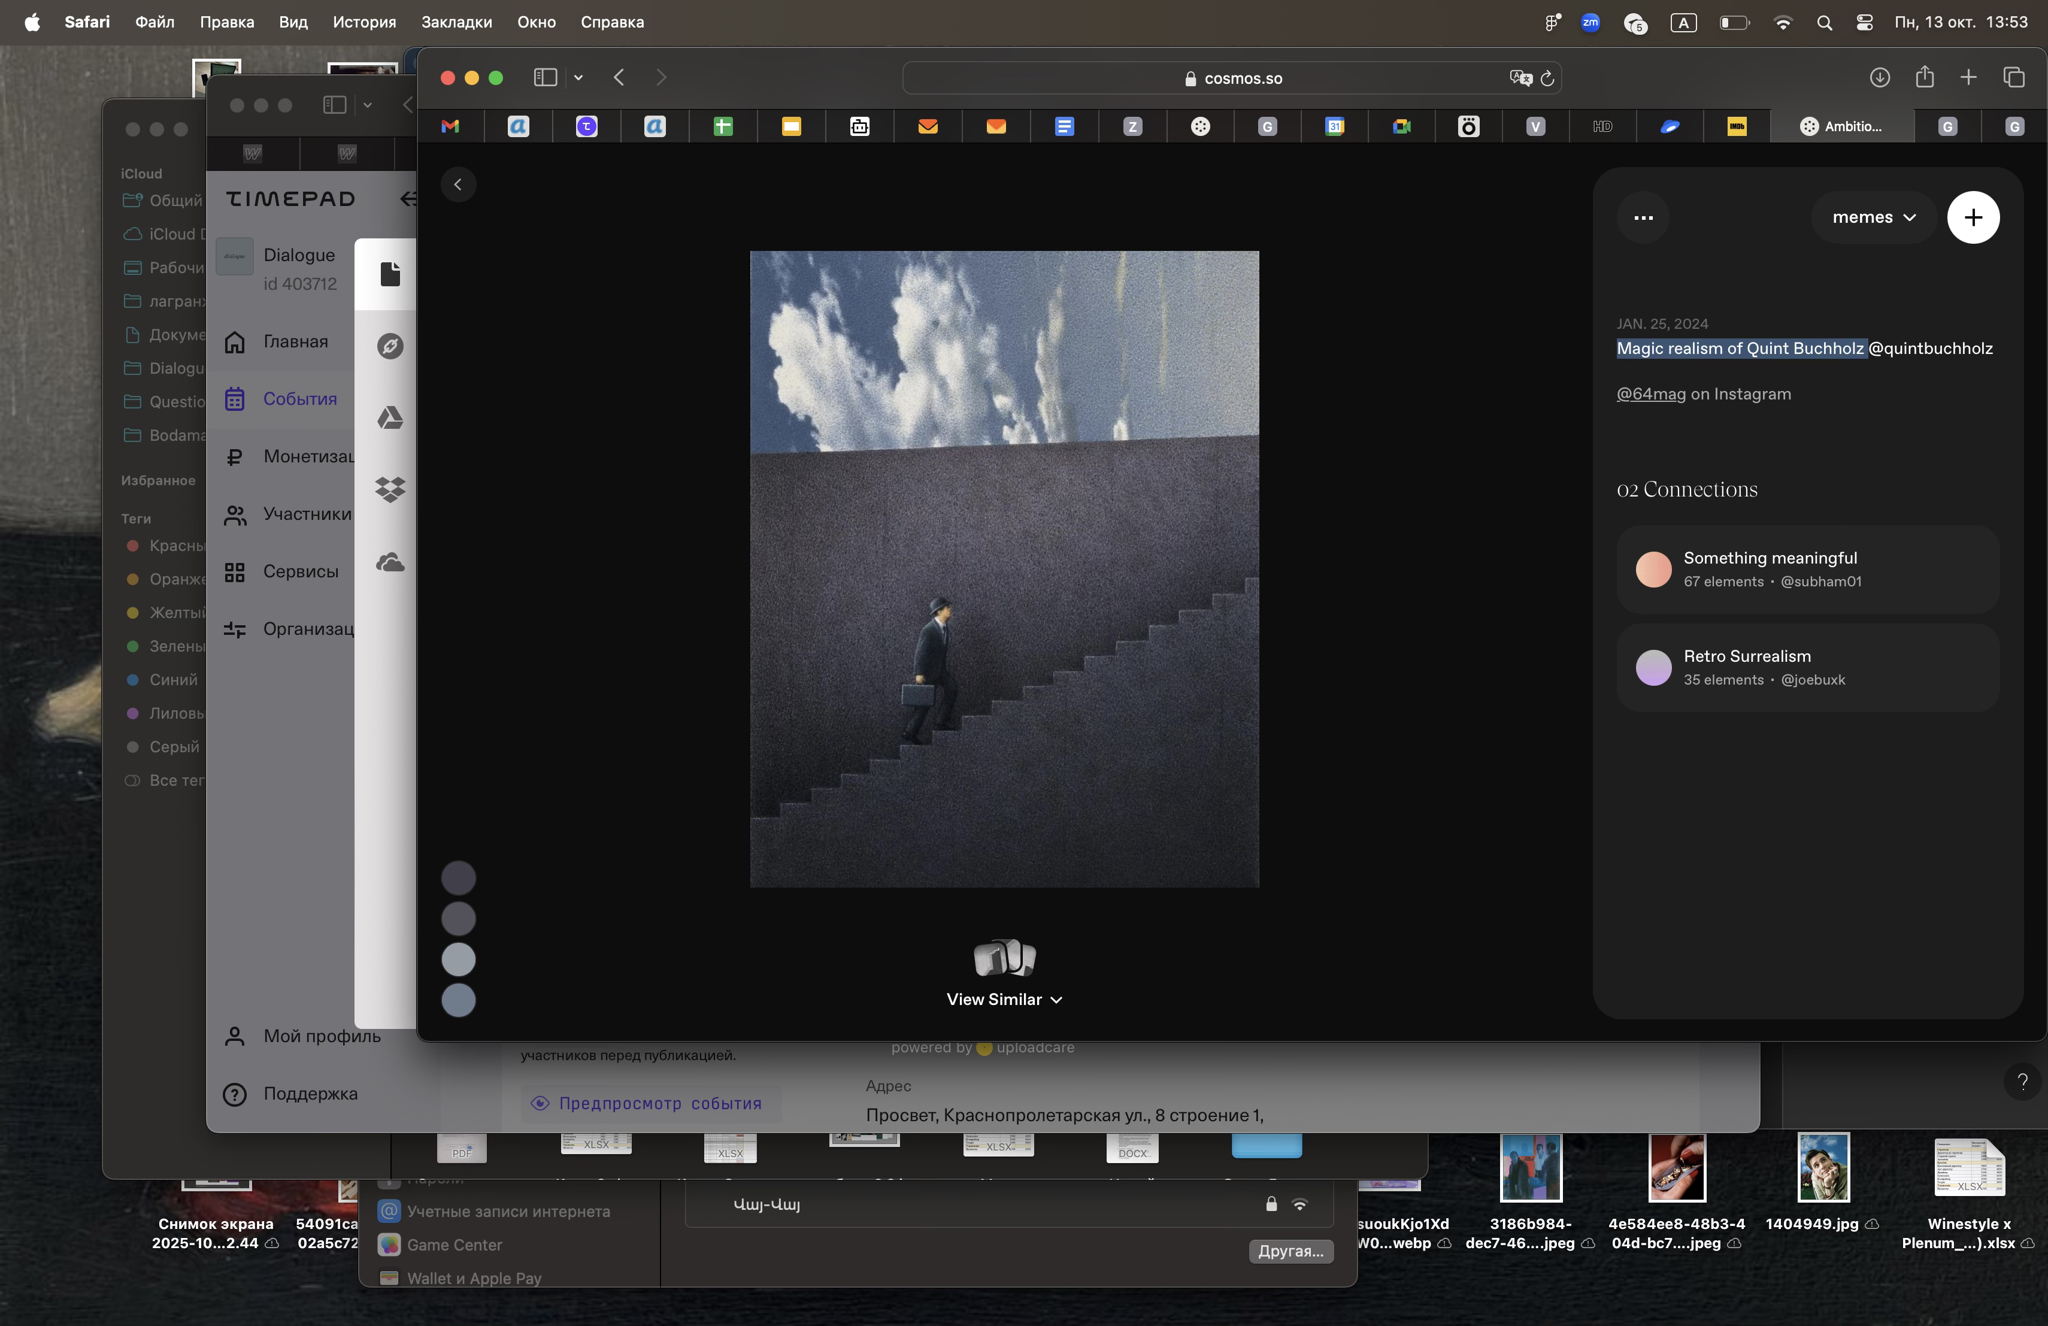Select the lightest gray color swatch
Image resolution: width=2048 pixels, height=1326 pixels.
(458, 959)
